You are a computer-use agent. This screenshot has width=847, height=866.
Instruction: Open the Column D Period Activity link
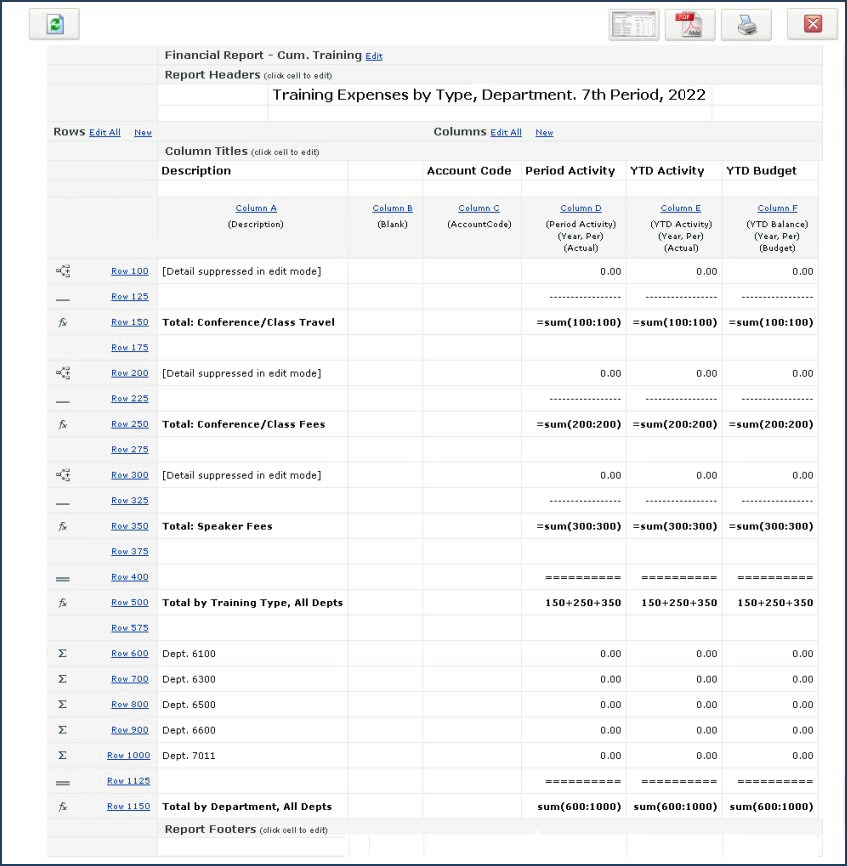tap(575, 208)
